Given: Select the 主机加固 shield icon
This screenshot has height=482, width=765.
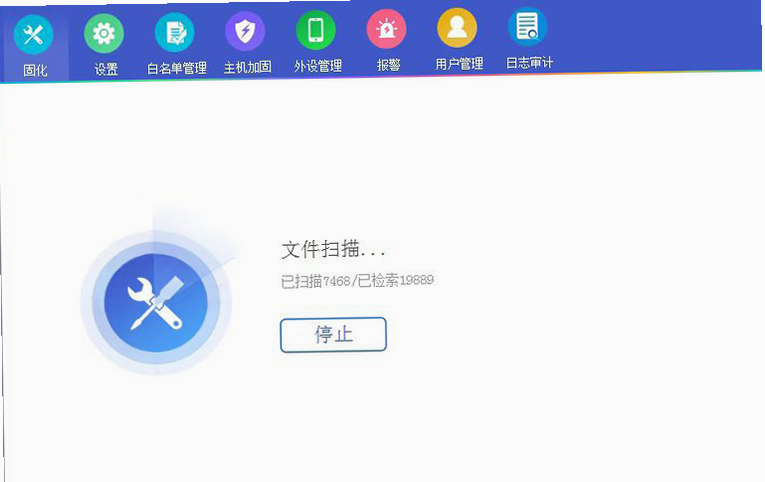Looking at the screenshot, I should [245, 31].
